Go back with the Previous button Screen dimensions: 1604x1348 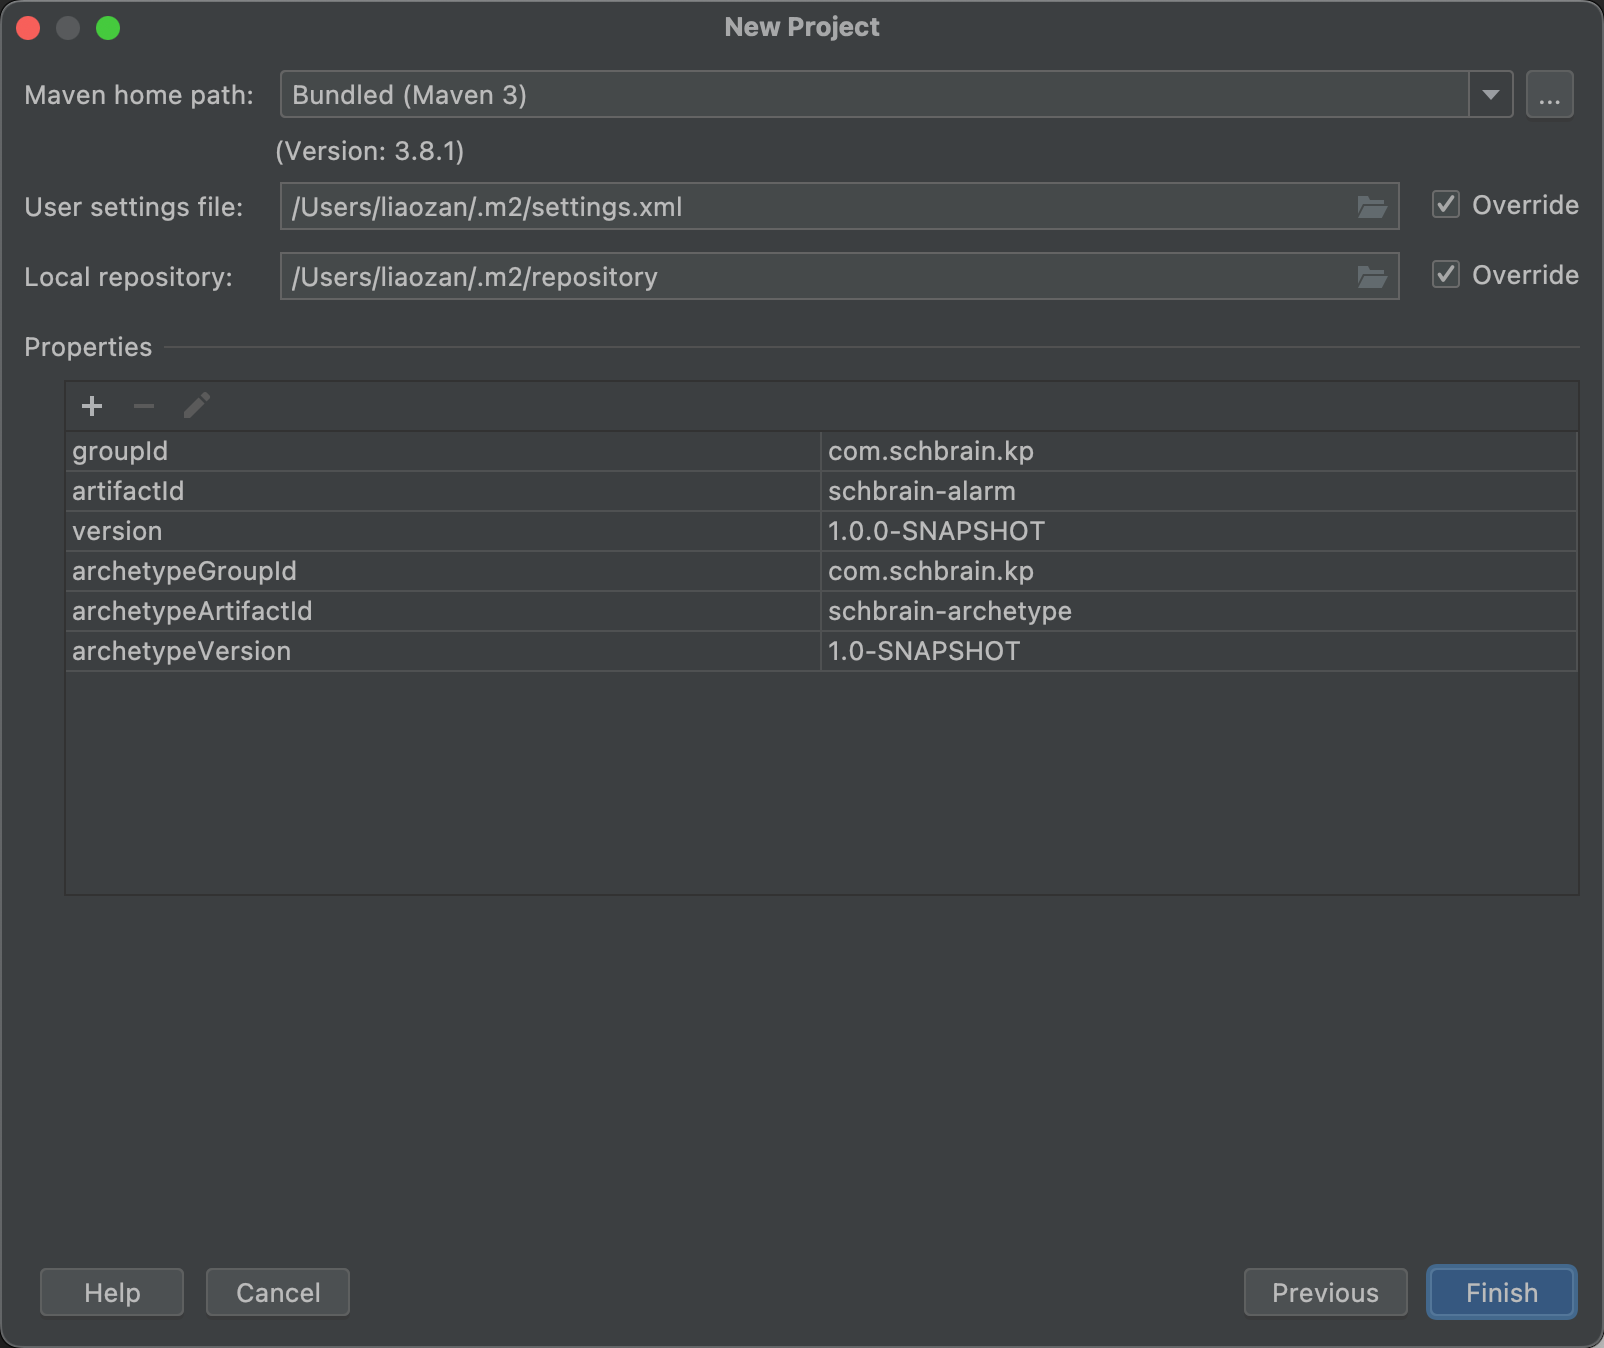(1325, 1293)
